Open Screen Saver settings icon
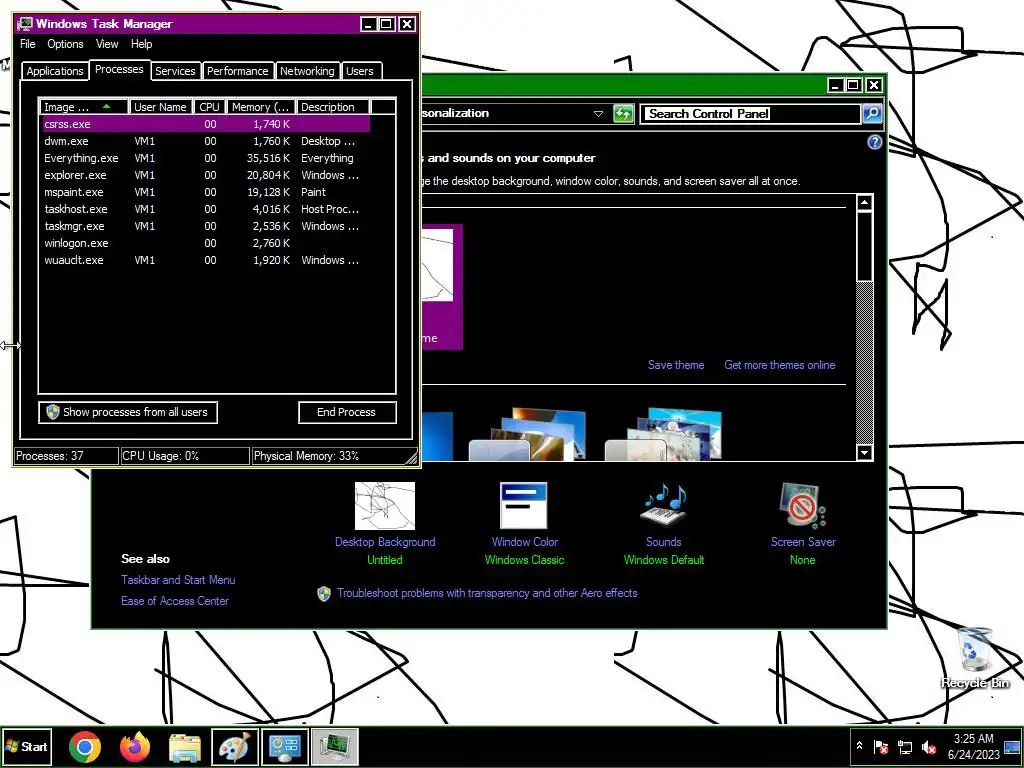1024x768 pixels. tap(803, 505)
